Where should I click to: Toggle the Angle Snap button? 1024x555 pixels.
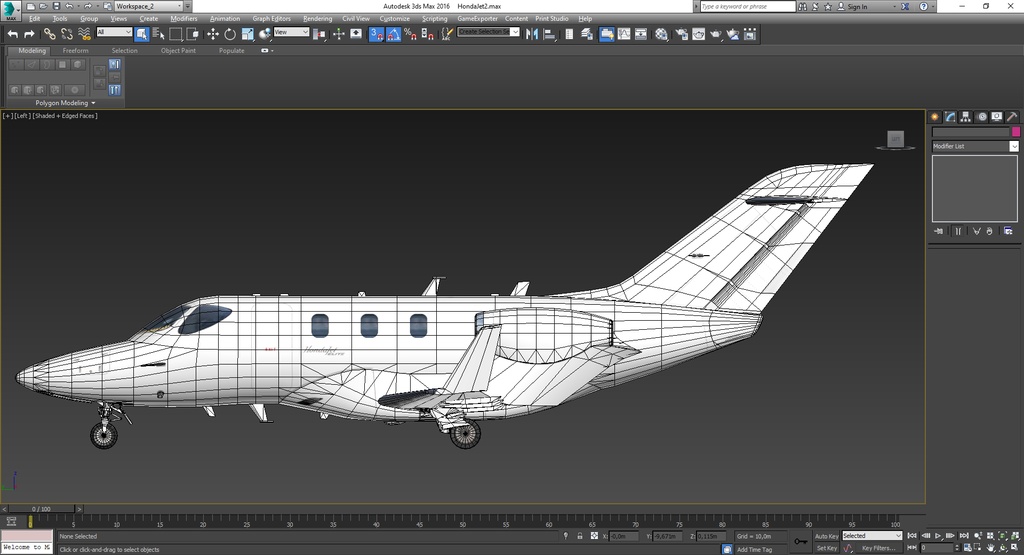pyautogui.click(x=393, y=34)
